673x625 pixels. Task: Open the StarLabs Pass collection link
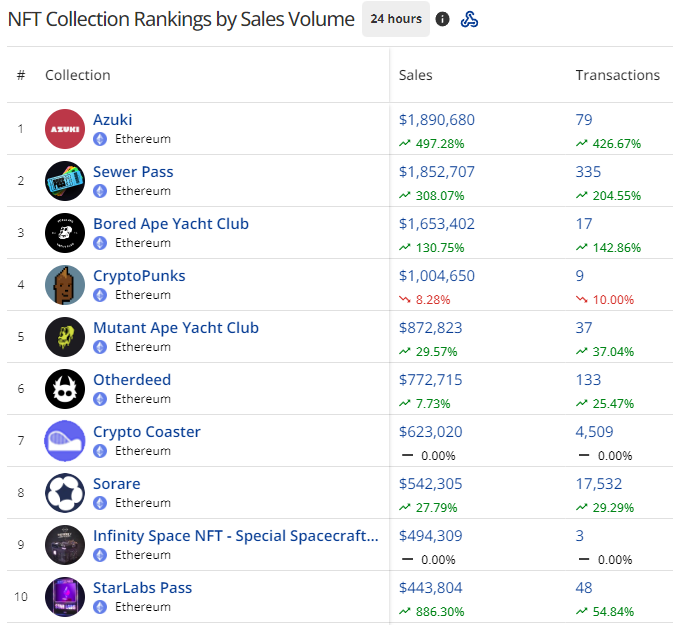[142, 588]
